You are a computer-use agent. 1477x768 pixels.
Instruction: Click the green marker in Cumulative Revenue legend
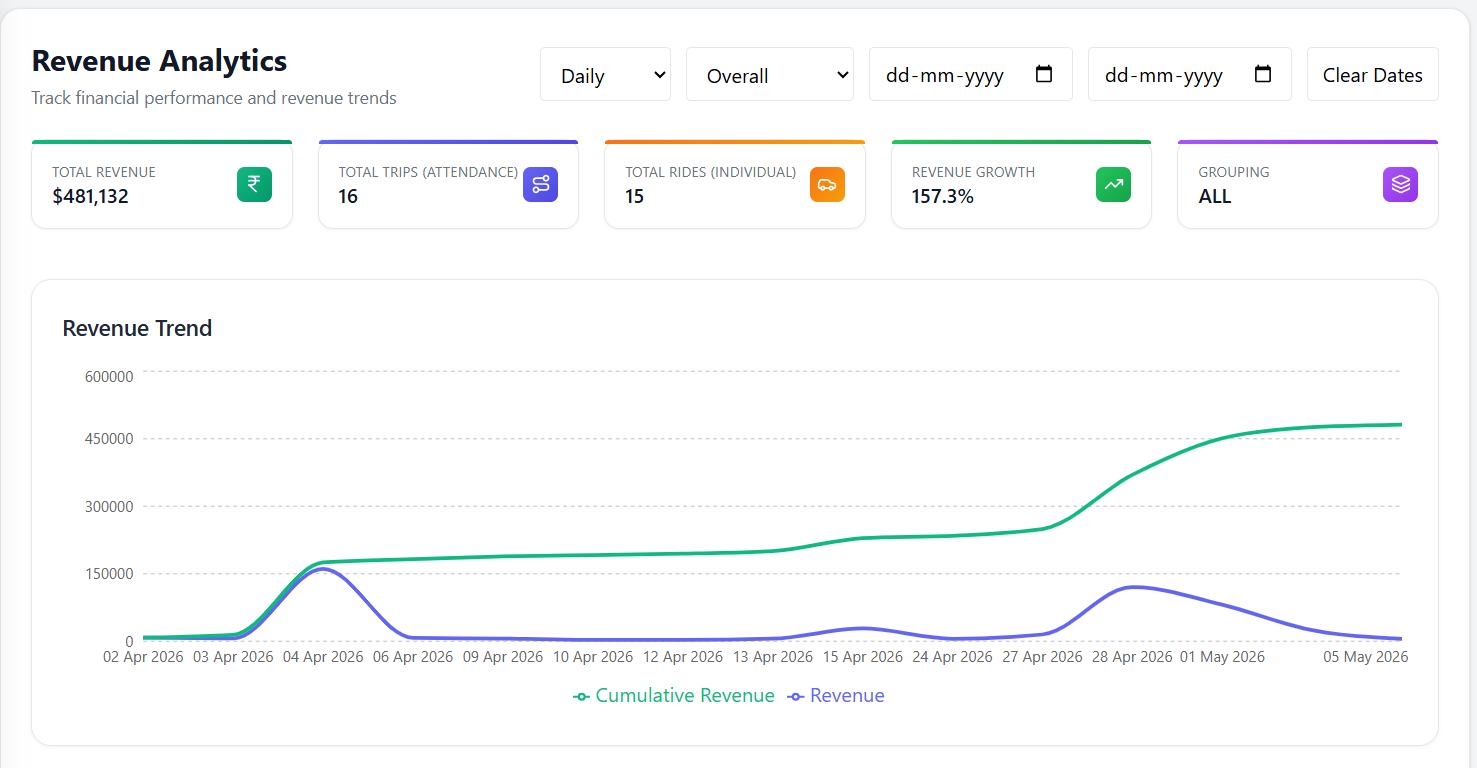(x=580, y=695)
